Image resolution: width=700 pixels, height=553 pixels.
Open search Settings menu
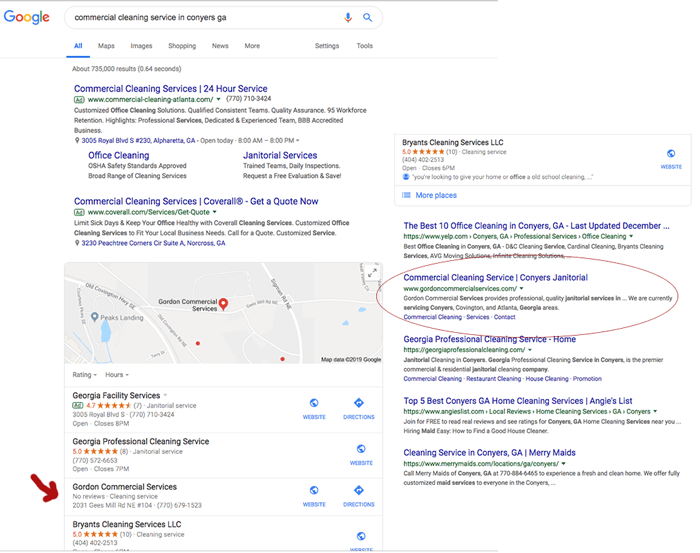point(327,46)
